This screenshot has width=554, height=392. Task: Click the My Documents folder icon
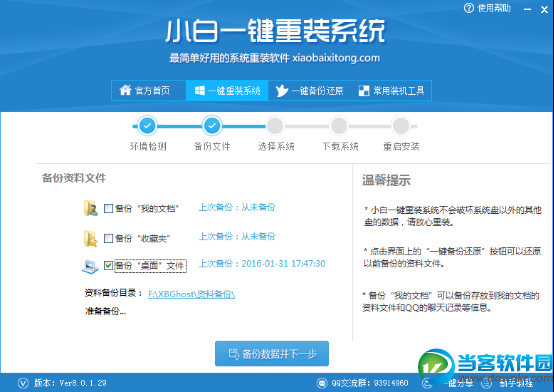click(x=90, y=208)
